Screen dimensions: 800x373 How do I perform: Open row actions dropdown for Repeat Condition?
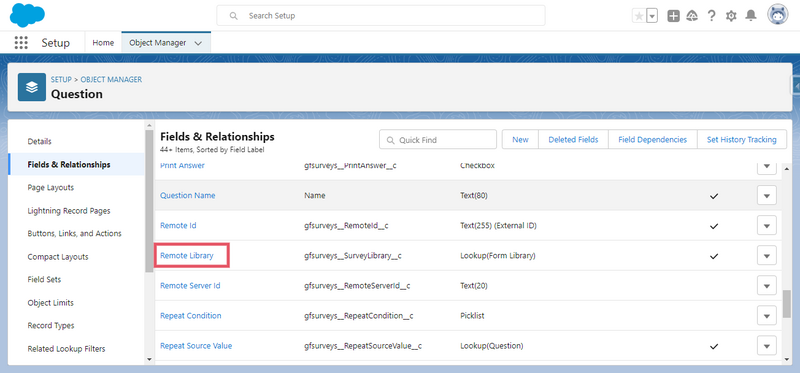(766, 316)
